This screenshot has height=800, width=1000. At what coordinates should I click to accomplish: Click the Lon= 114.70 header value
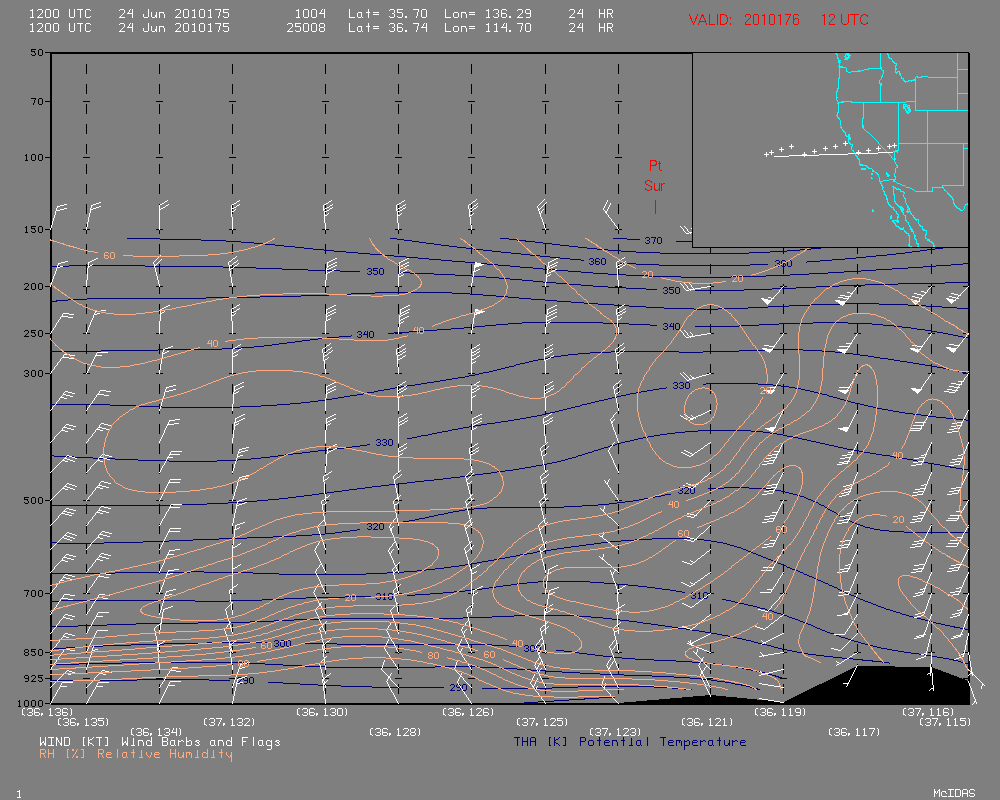[x=488, y=27]
